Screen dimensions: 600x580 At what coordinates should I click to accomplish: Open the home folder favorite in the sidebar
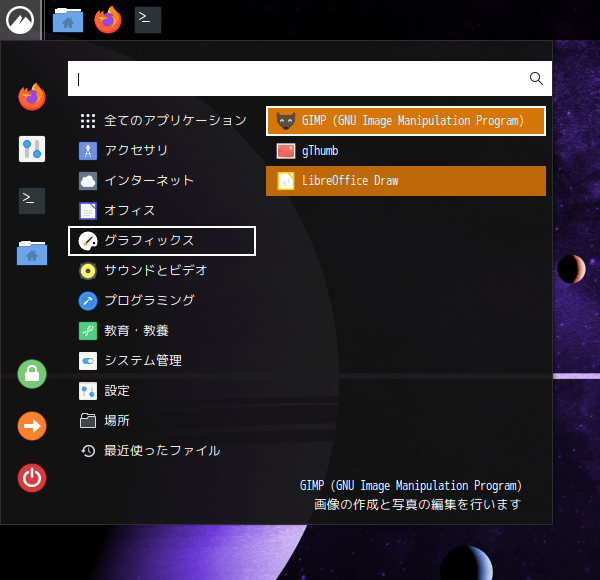pos(32,253)
